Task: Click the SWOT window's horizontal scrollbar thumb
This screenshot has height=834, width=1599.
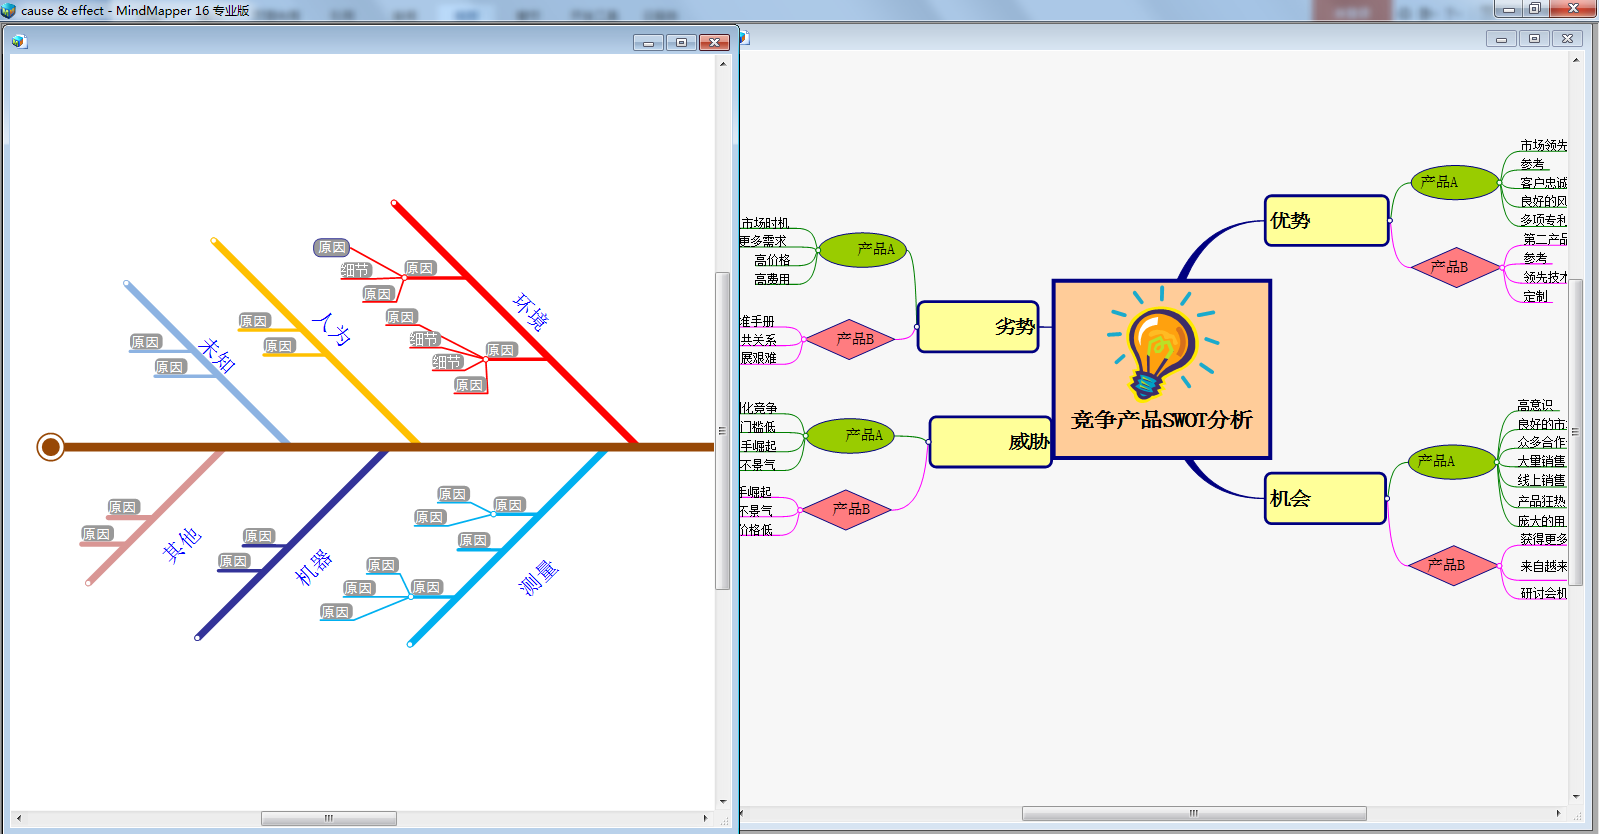Action: point(1193,813)
